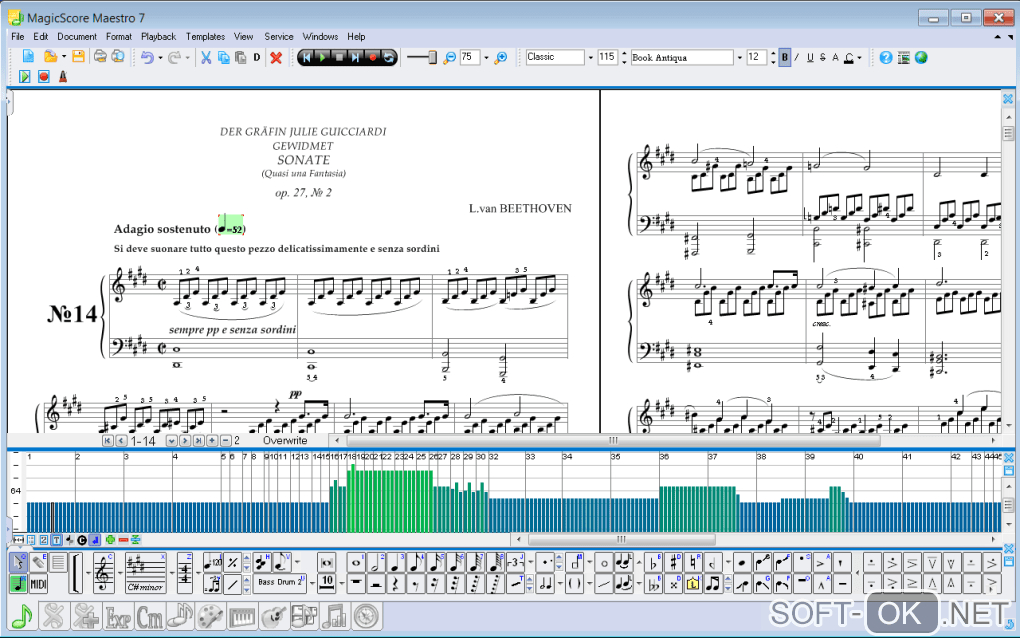
Task: Open help with blue question mark icon
Action: pos(886,58)
